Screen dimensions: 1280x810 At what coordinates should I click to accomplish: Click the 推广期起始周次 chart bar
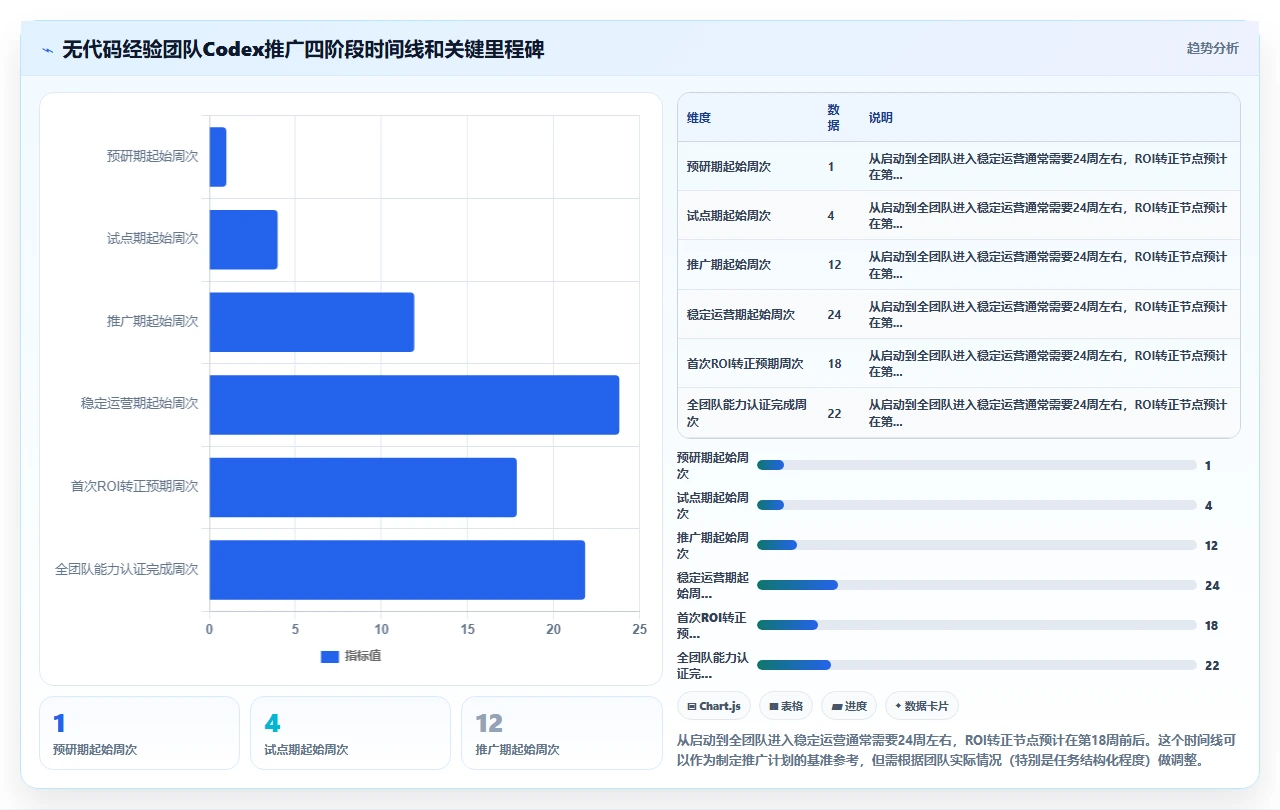point(312,322)
